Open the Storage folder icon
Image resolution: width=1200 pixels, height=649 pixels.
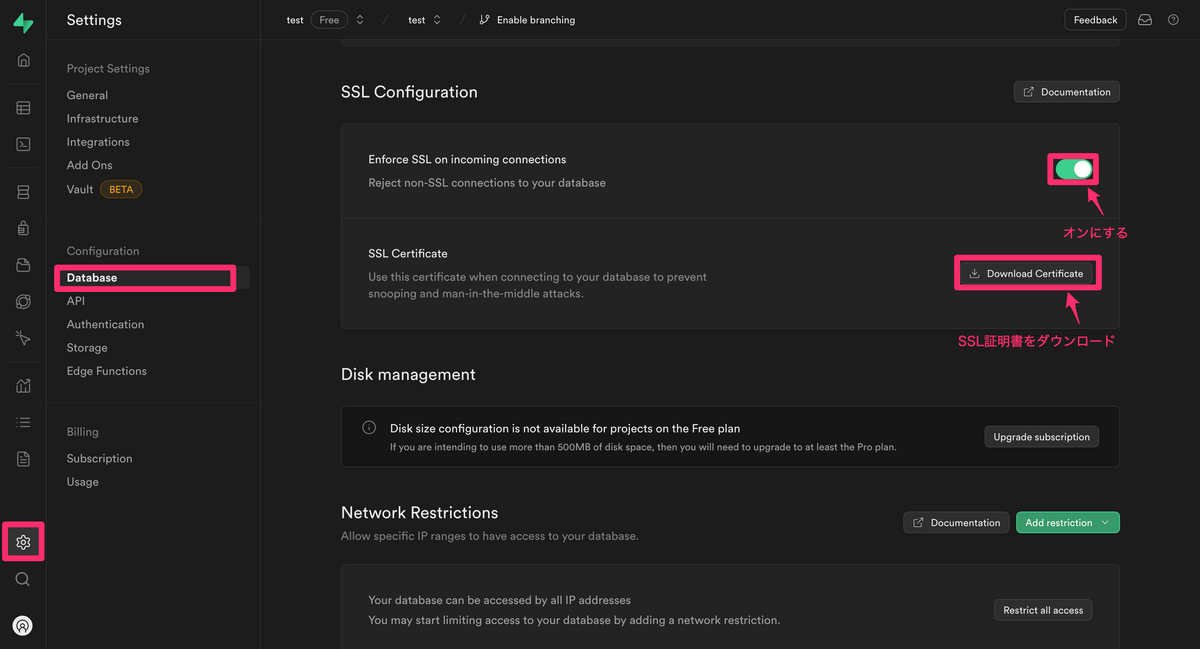click(x=23, y=265)
